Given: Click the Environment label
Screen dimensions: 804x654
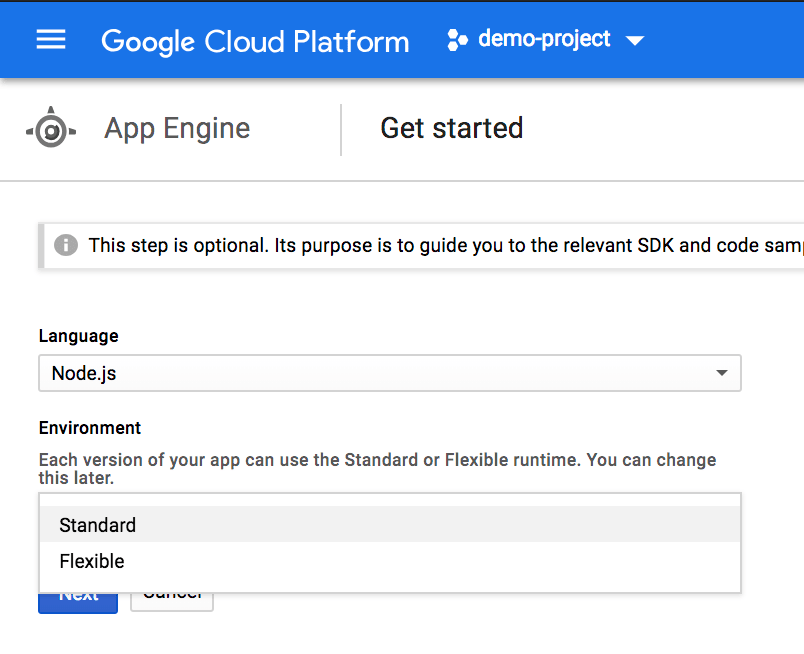Looking at the screenshot, I should pos(90,428).
